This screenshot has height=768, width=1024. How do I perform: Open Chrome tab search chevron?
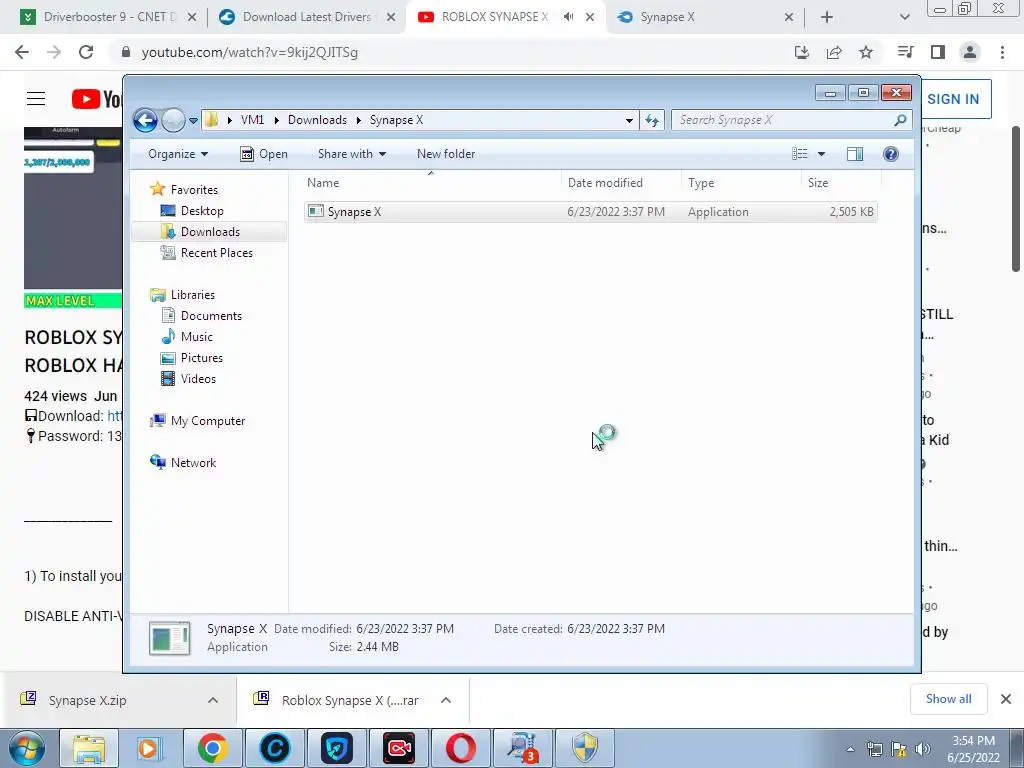point(904,17)
